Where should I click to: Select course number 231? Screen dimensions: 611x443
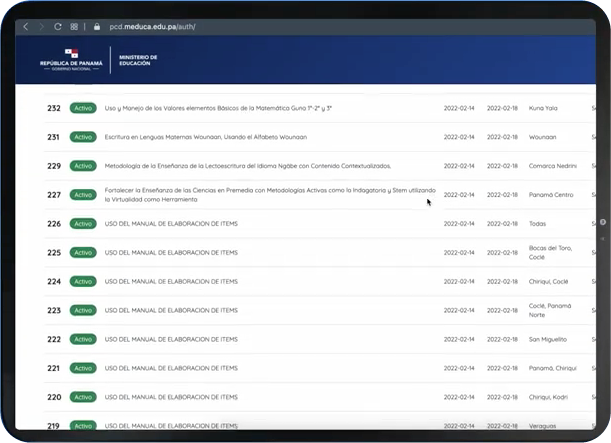click(53, 137)
